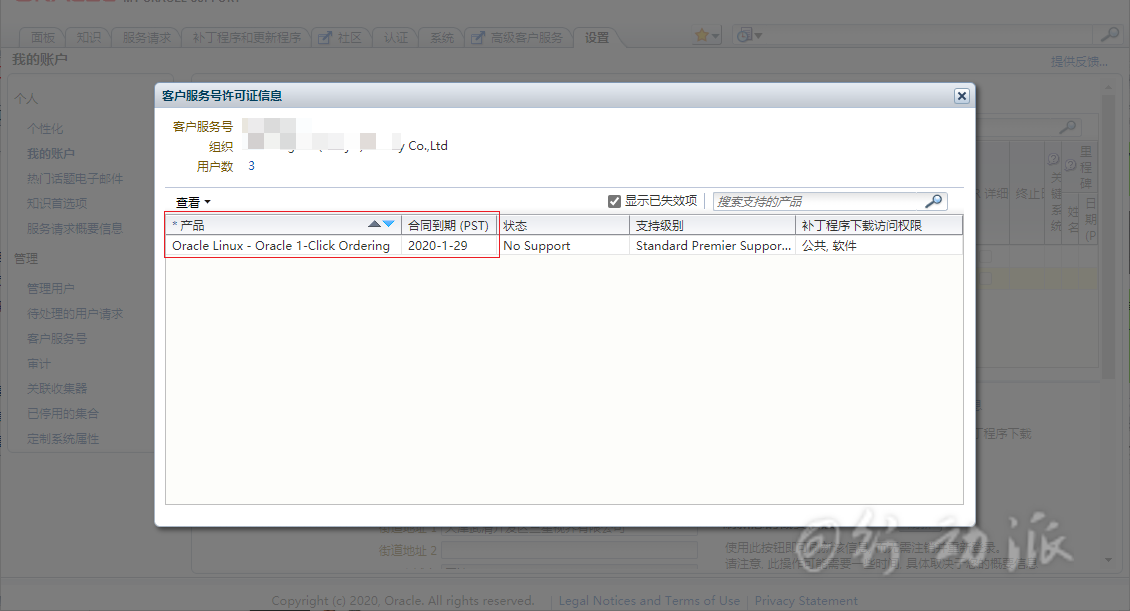This screenshot has width=1130, height=611.
Task: Click the top-right global search magnifier
Action: pyautogui.click(x=1108, y=35)
